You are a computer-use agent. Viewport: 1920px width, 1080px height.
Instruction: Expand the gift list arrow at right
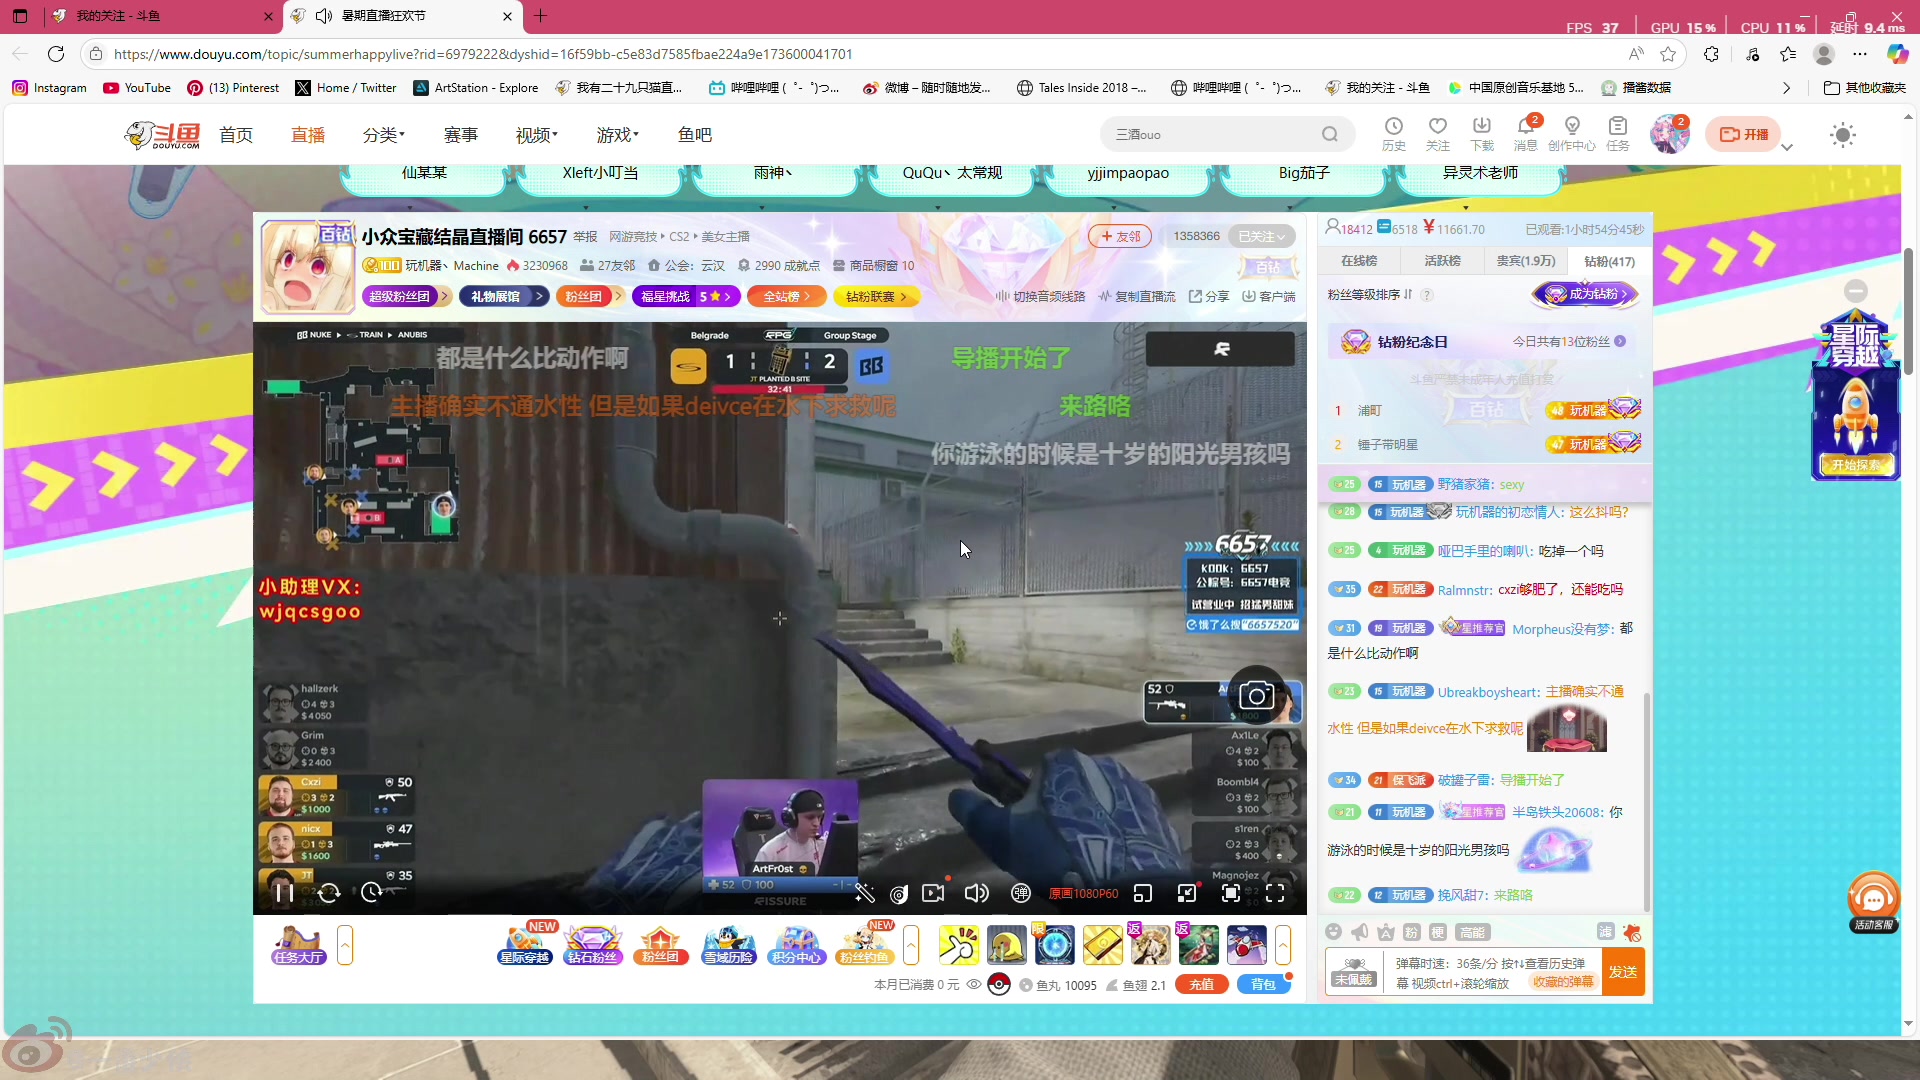tap(1283, 945)
